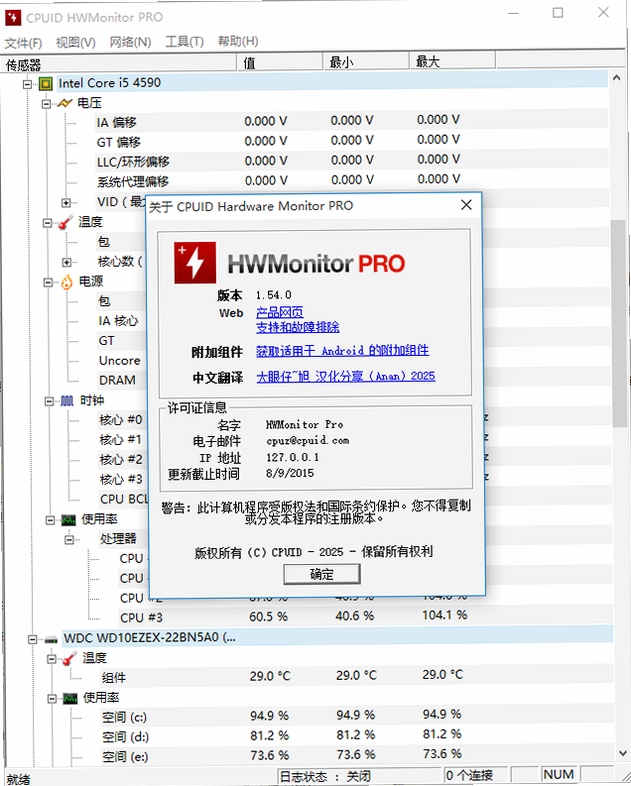
Task: Collapse the 时钟 clocks group
Action: (49, 402)
